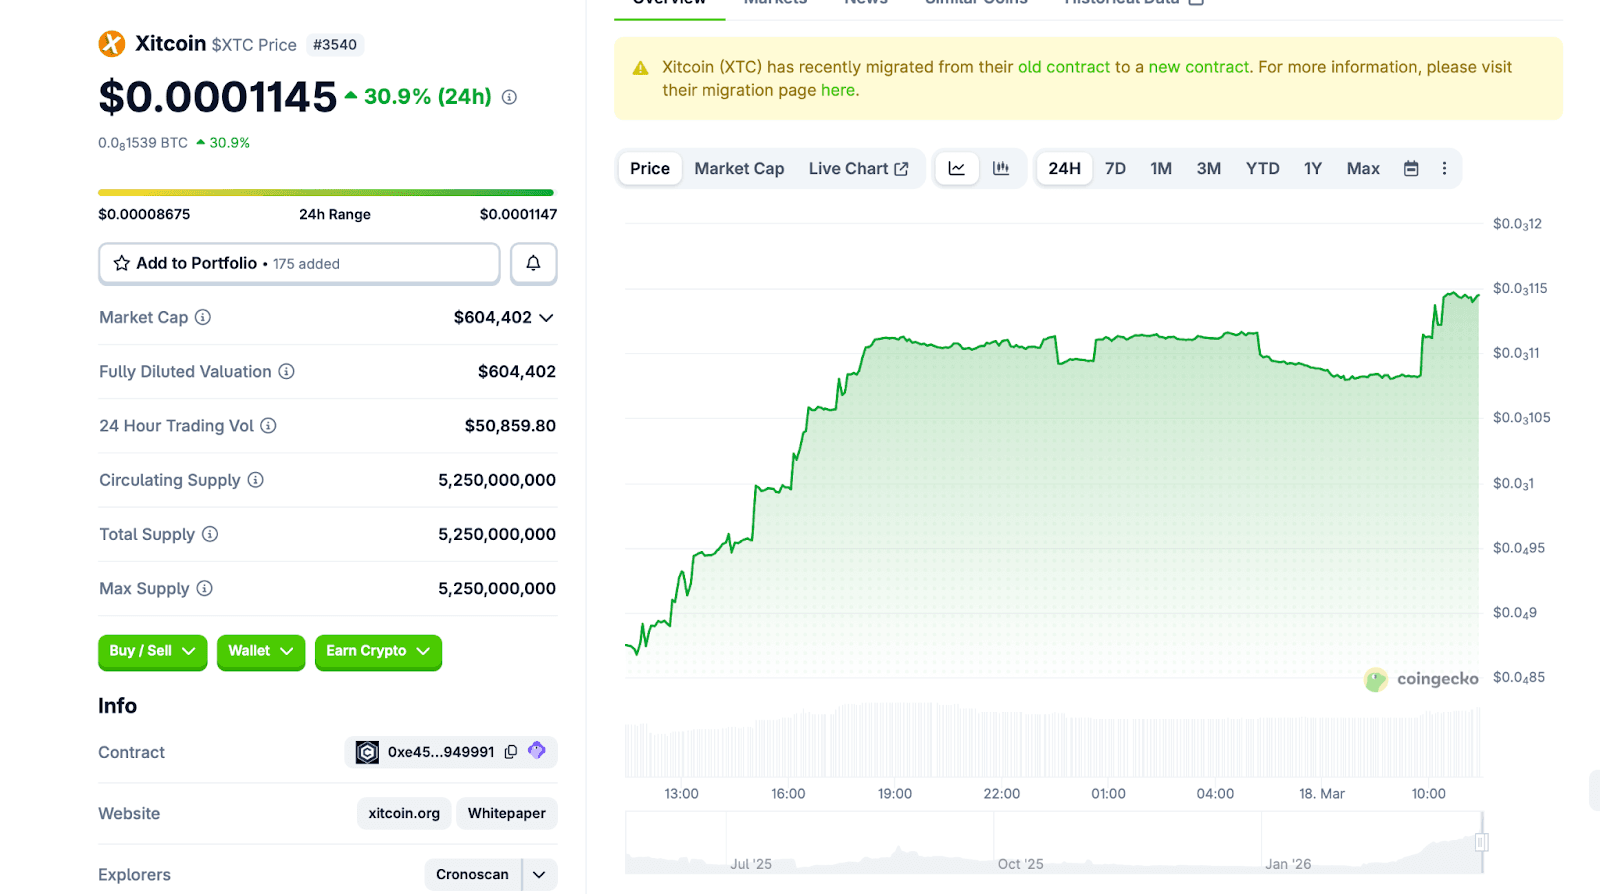Screen dimensions: 1600x894
Task: Open the Buy / Sell dropdown
Action: click(x=152, y=651)
